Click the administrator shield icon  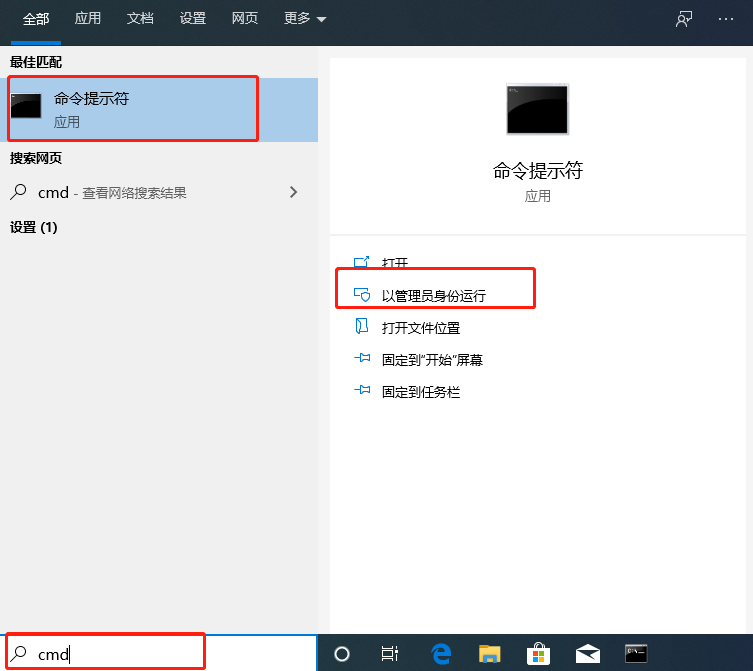point(362,294)
